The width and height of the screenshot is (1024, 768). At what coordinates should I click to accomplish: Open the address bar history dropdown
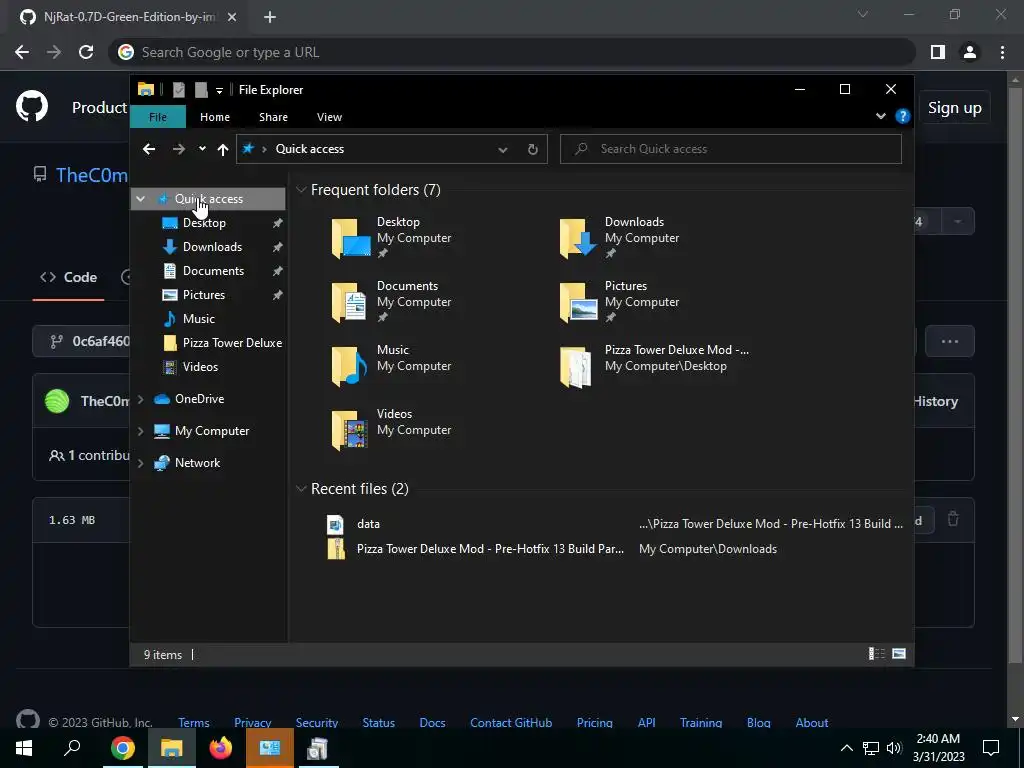[x=503, y=150]
